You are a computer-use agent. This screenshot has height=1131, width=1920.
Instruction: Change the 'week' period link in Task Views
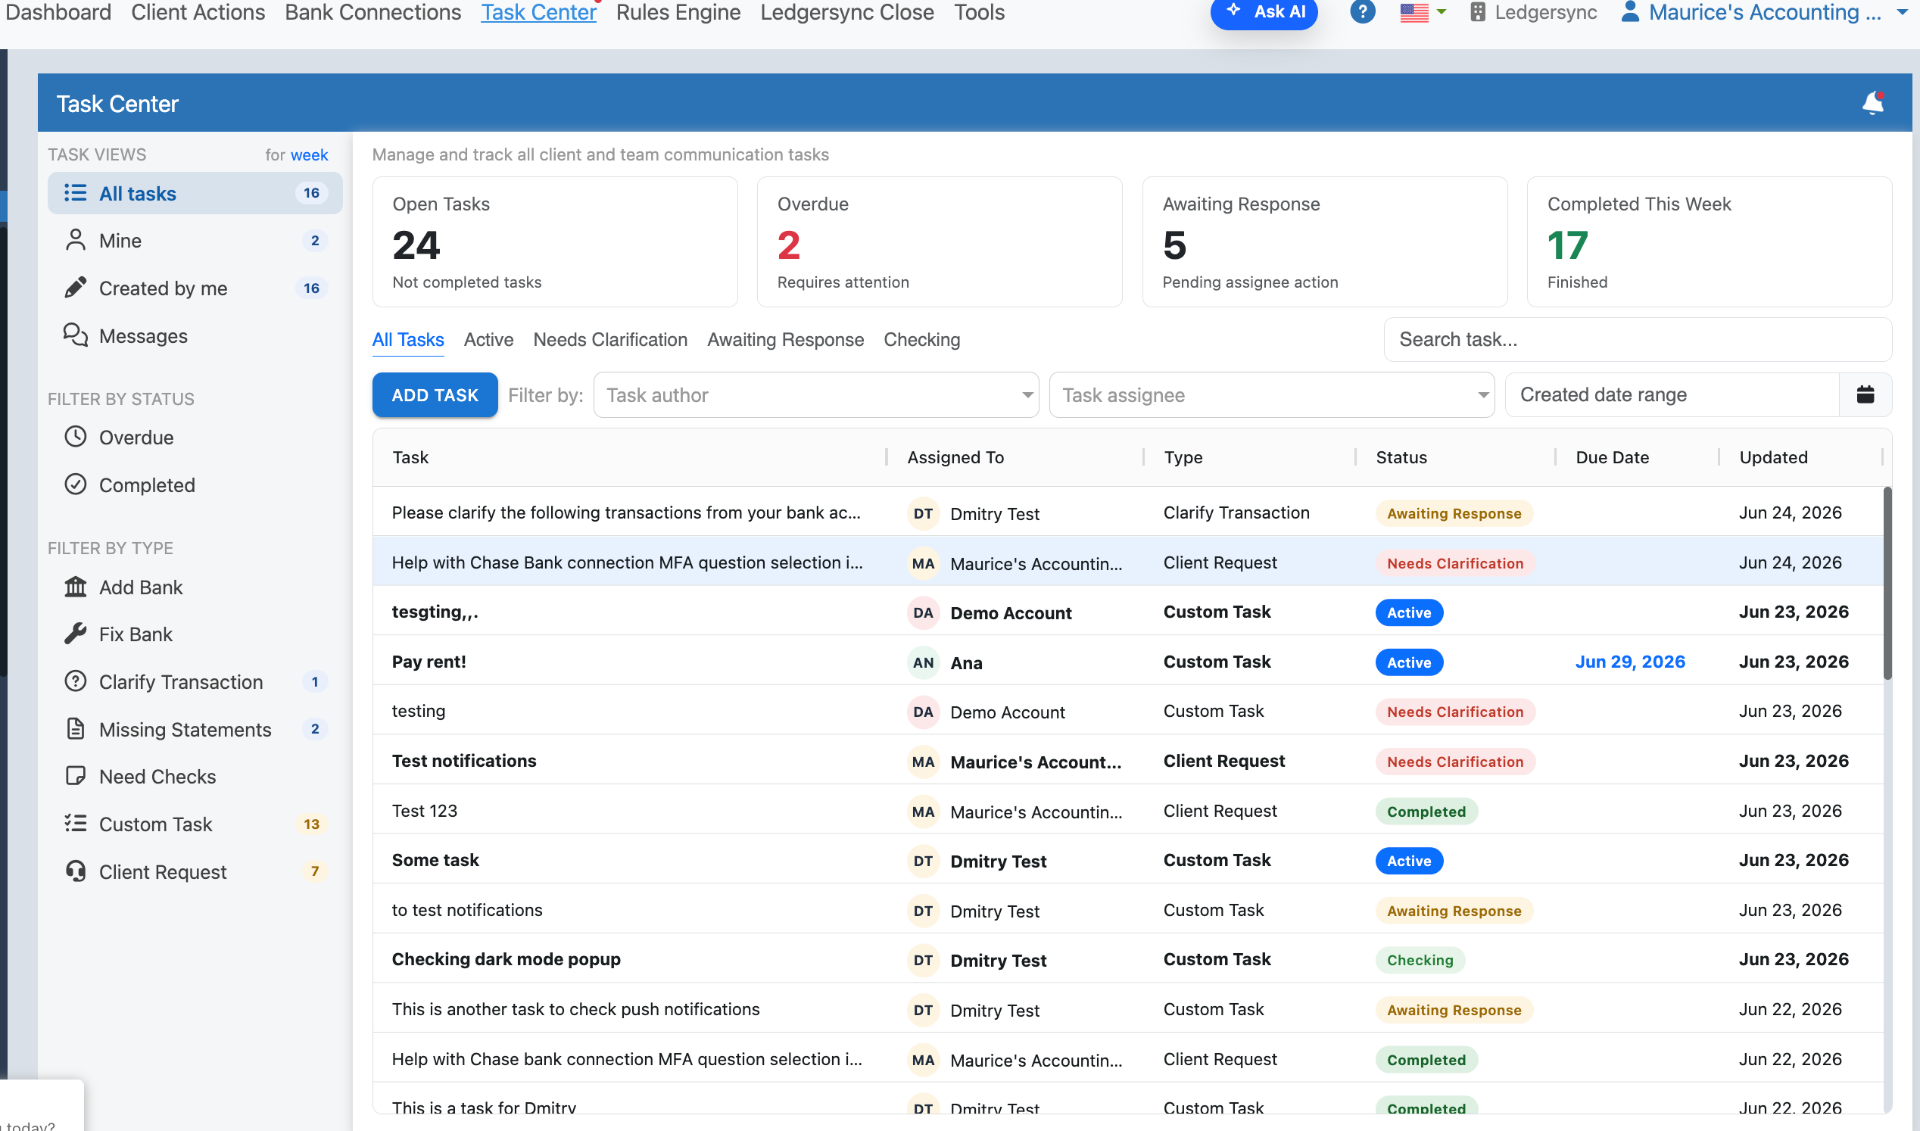pyautogui.click(x=309, y=155)
